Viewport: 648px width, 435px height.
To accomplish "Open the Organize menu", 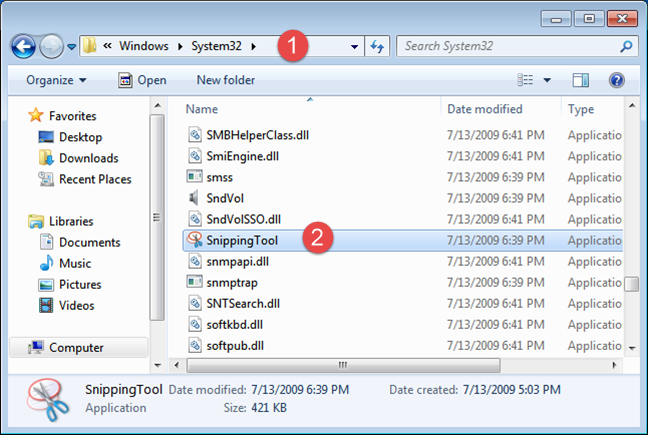I will pyautogui.click(x=56, y=80).
